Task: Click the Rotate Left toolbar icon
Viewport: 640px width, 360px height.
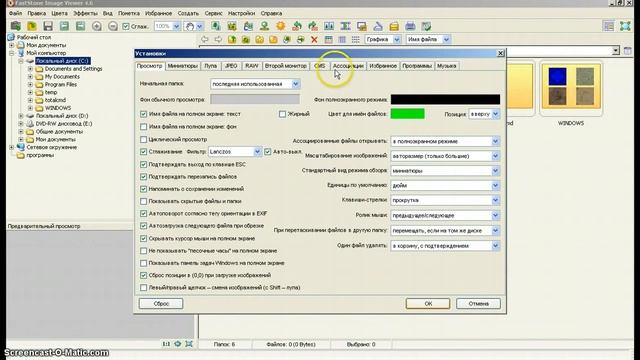Action: coord(297,26)
